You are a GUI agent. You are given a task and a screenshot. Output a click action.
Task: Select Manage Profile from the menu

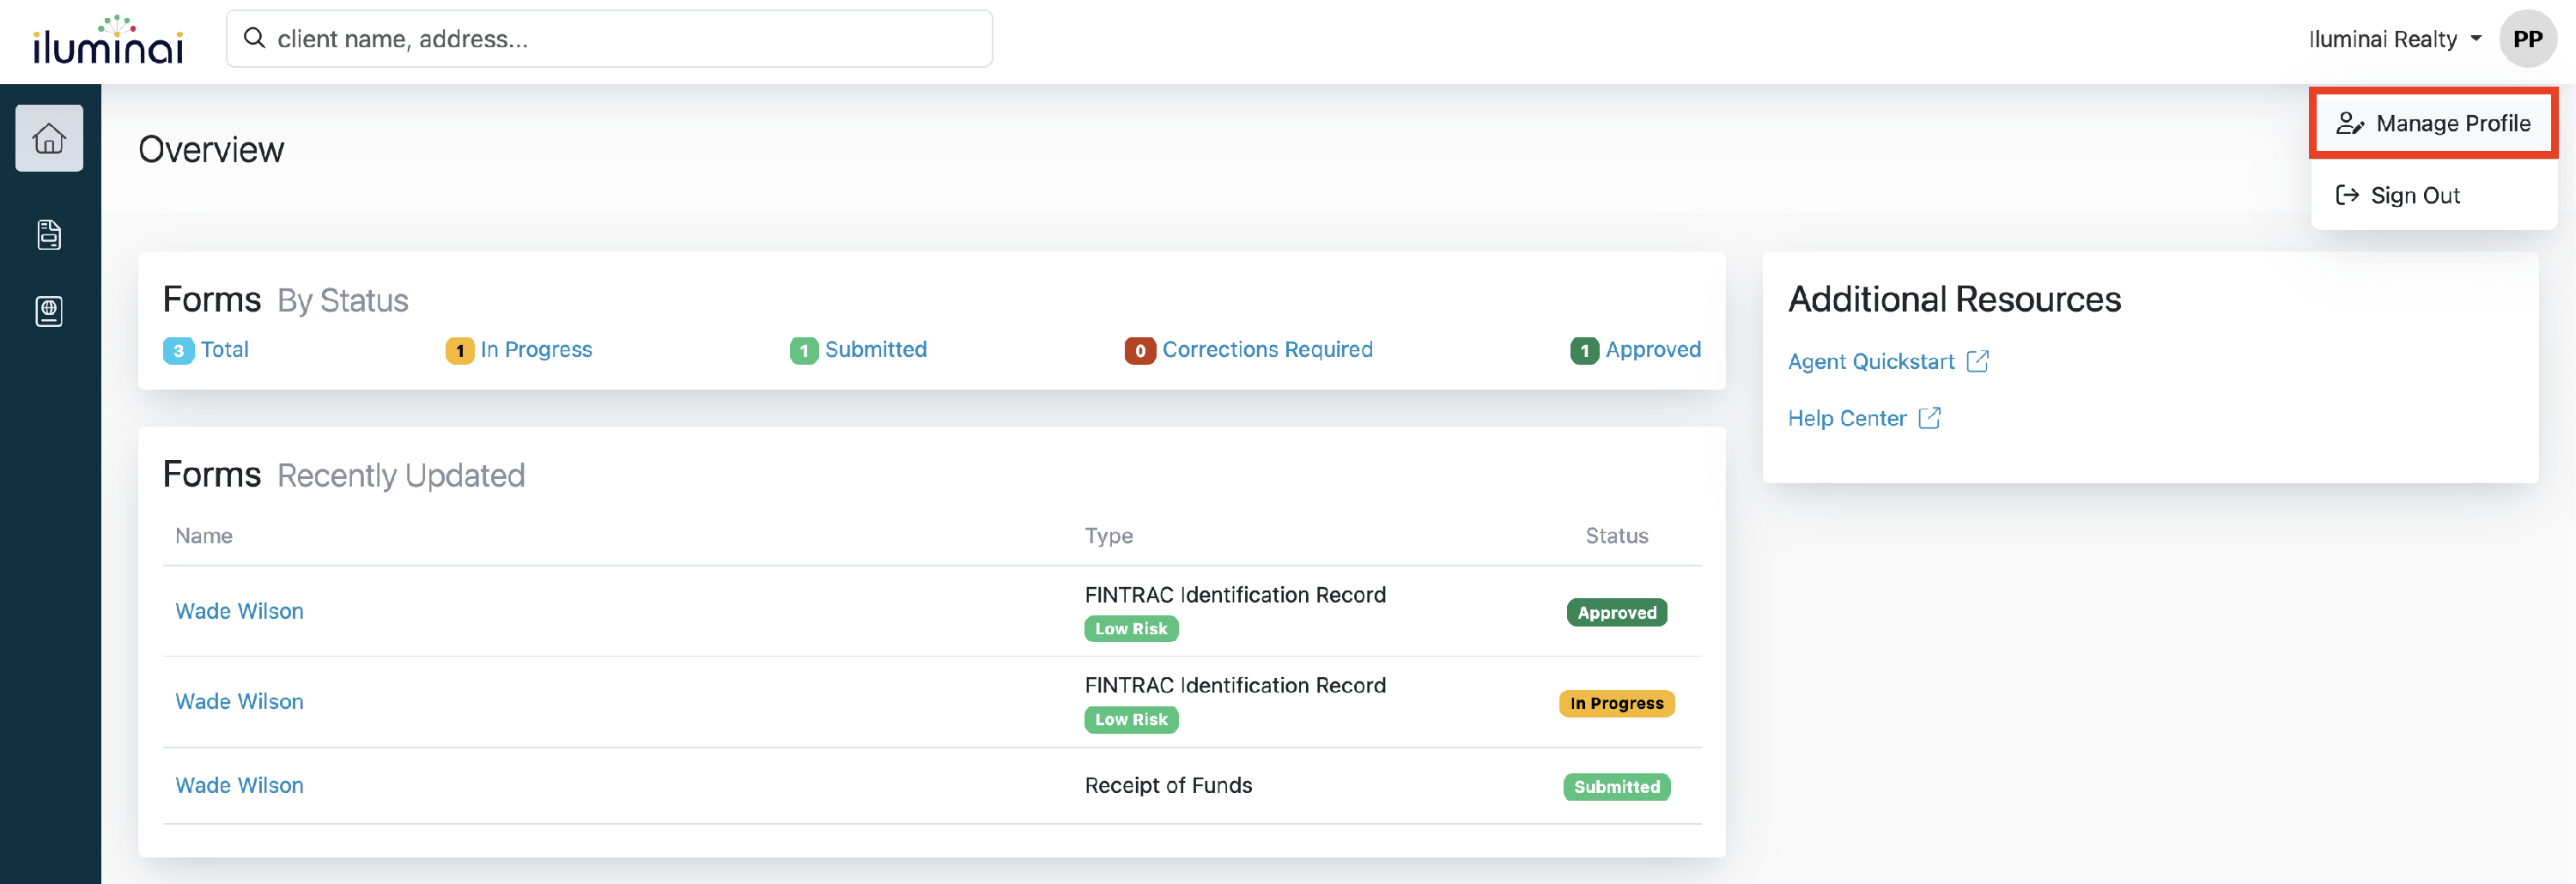click(2433, 124)
